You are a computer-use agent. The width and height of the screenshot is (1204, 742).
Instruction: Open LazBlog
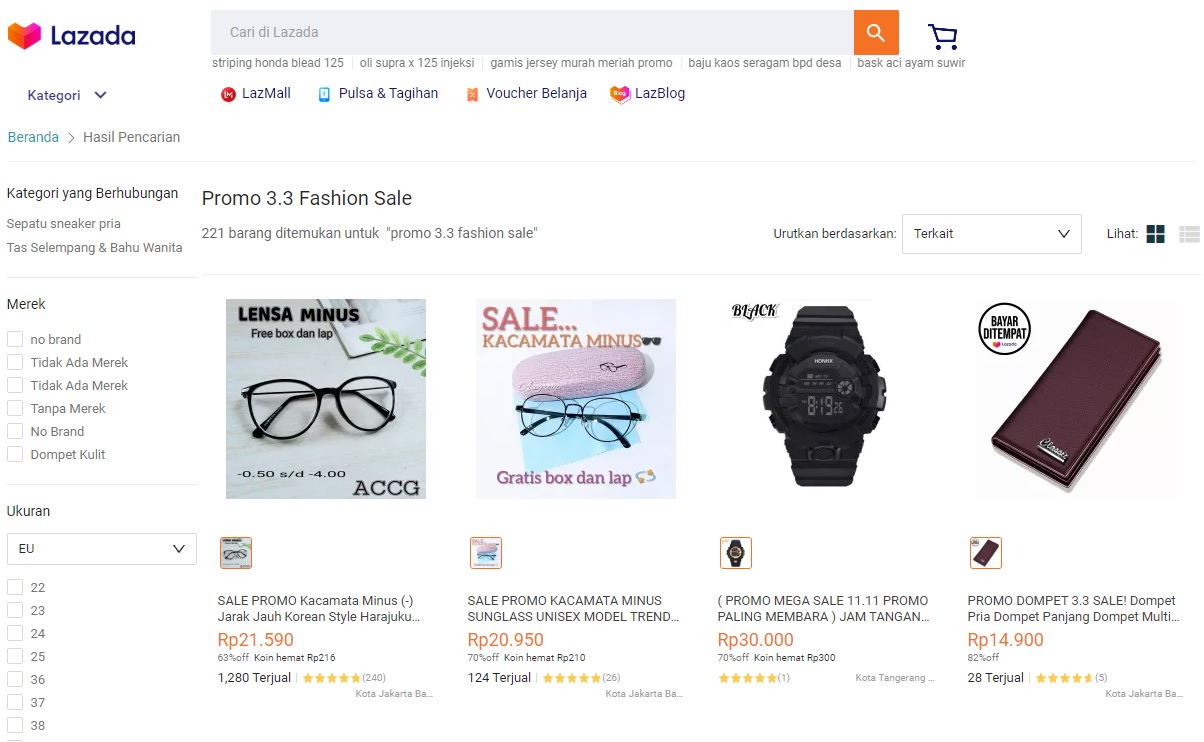point(648,93)
